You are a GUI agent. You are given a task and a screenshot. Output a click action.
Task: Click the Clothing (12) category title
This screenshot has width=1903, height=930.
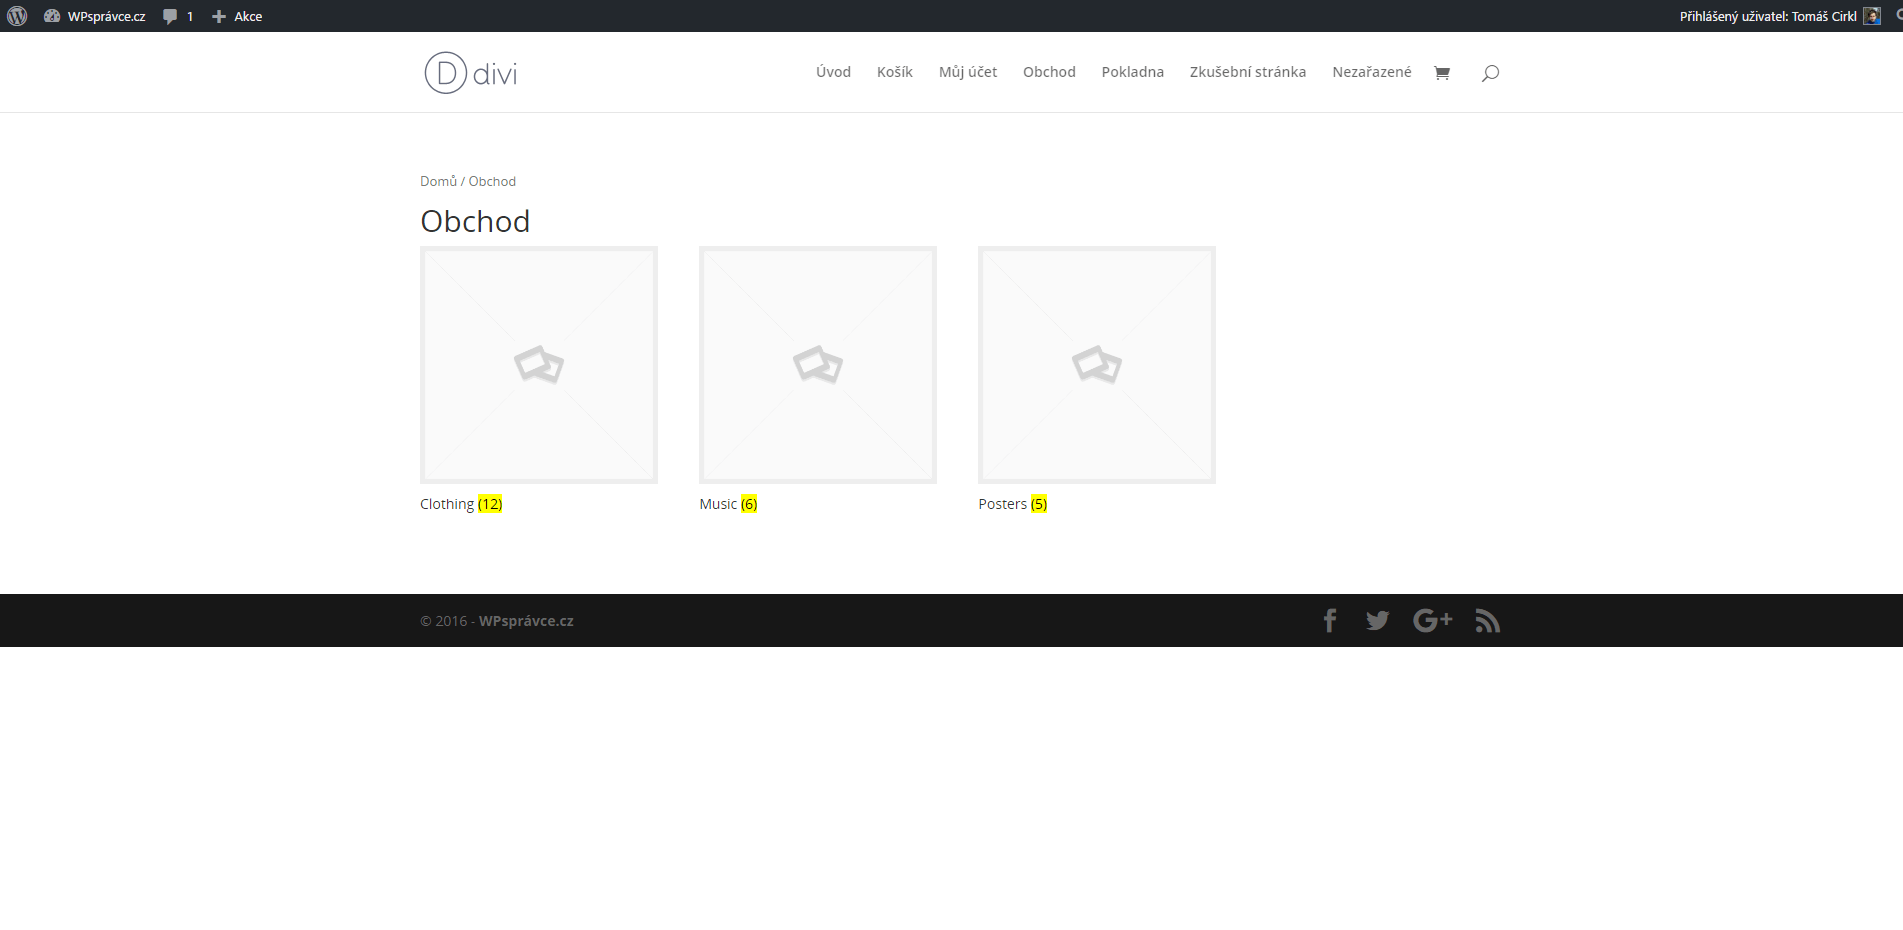(461, 504)
